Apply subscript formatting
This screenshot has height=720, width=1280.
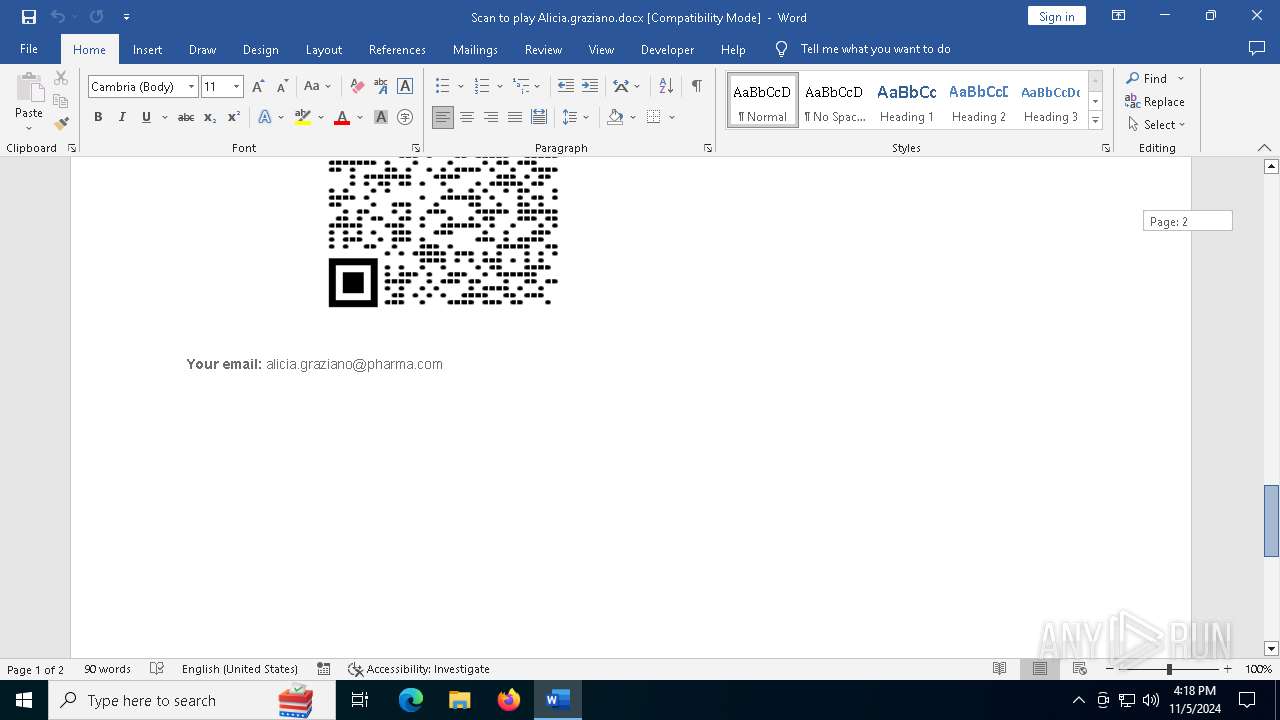point(210,117)
